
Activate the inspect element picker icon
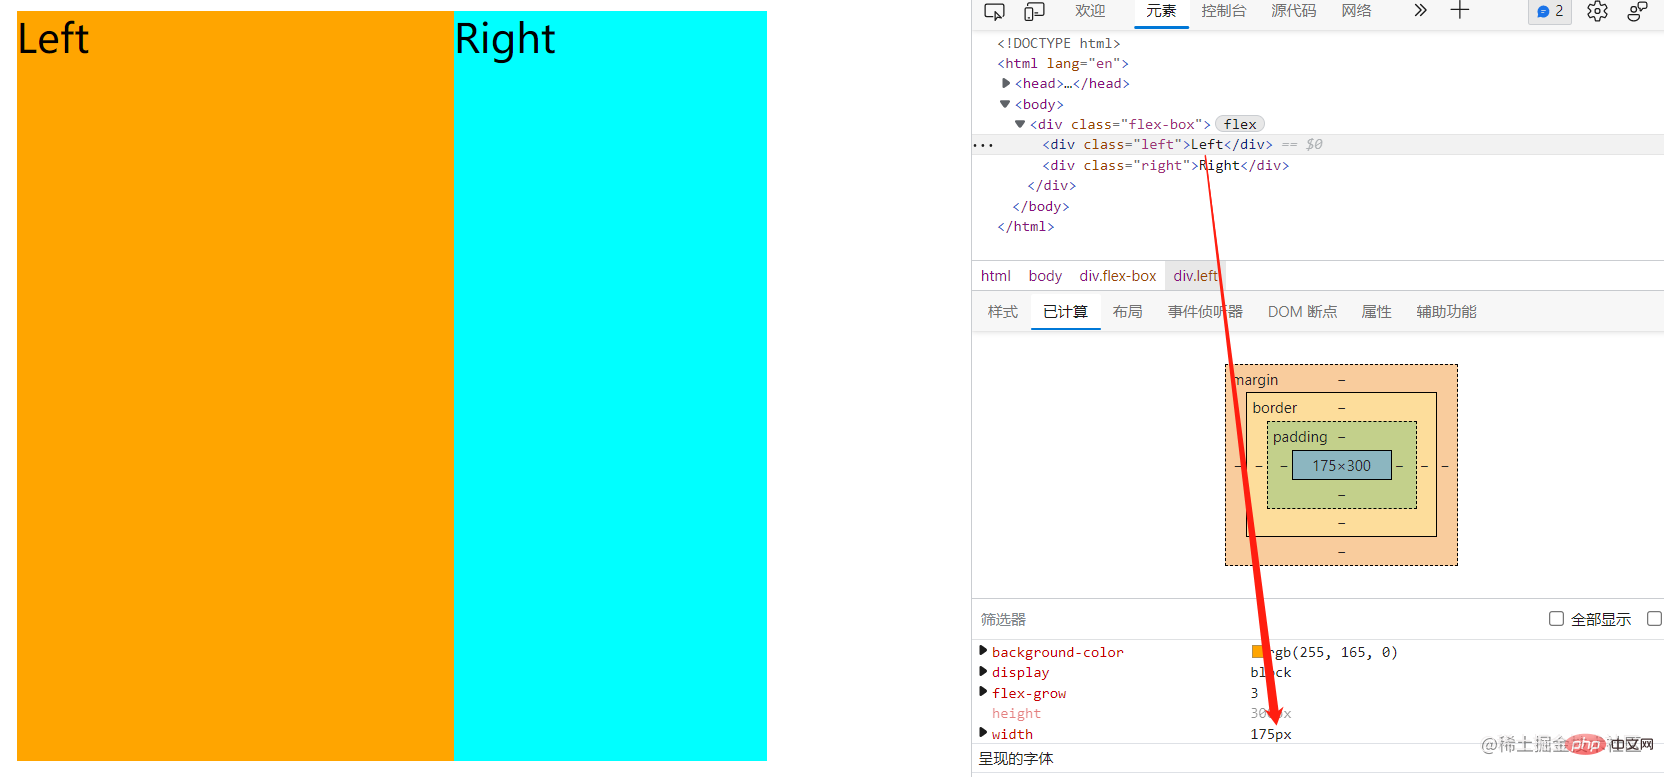994,11
